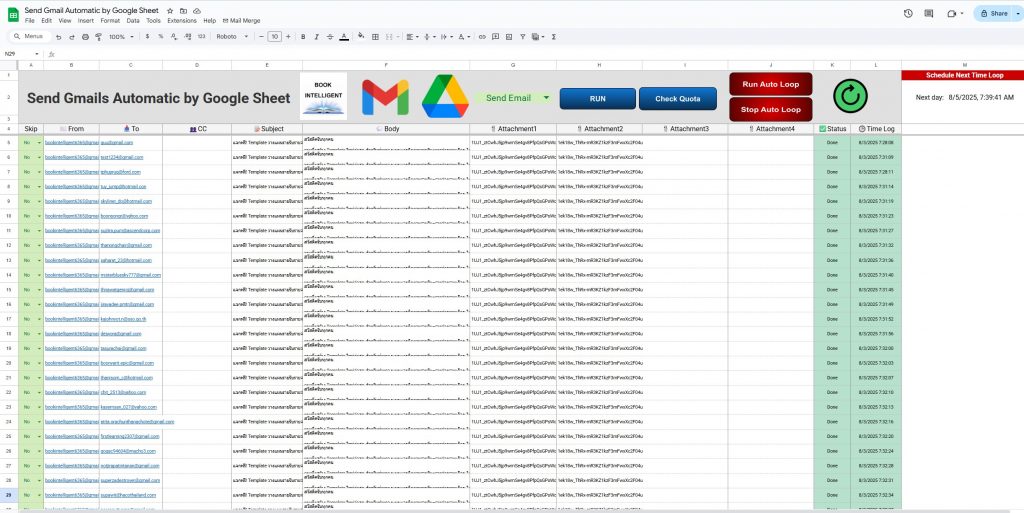The image size is (1024, 513).
Task: Click the font size field
Action: tap(274, 37)
